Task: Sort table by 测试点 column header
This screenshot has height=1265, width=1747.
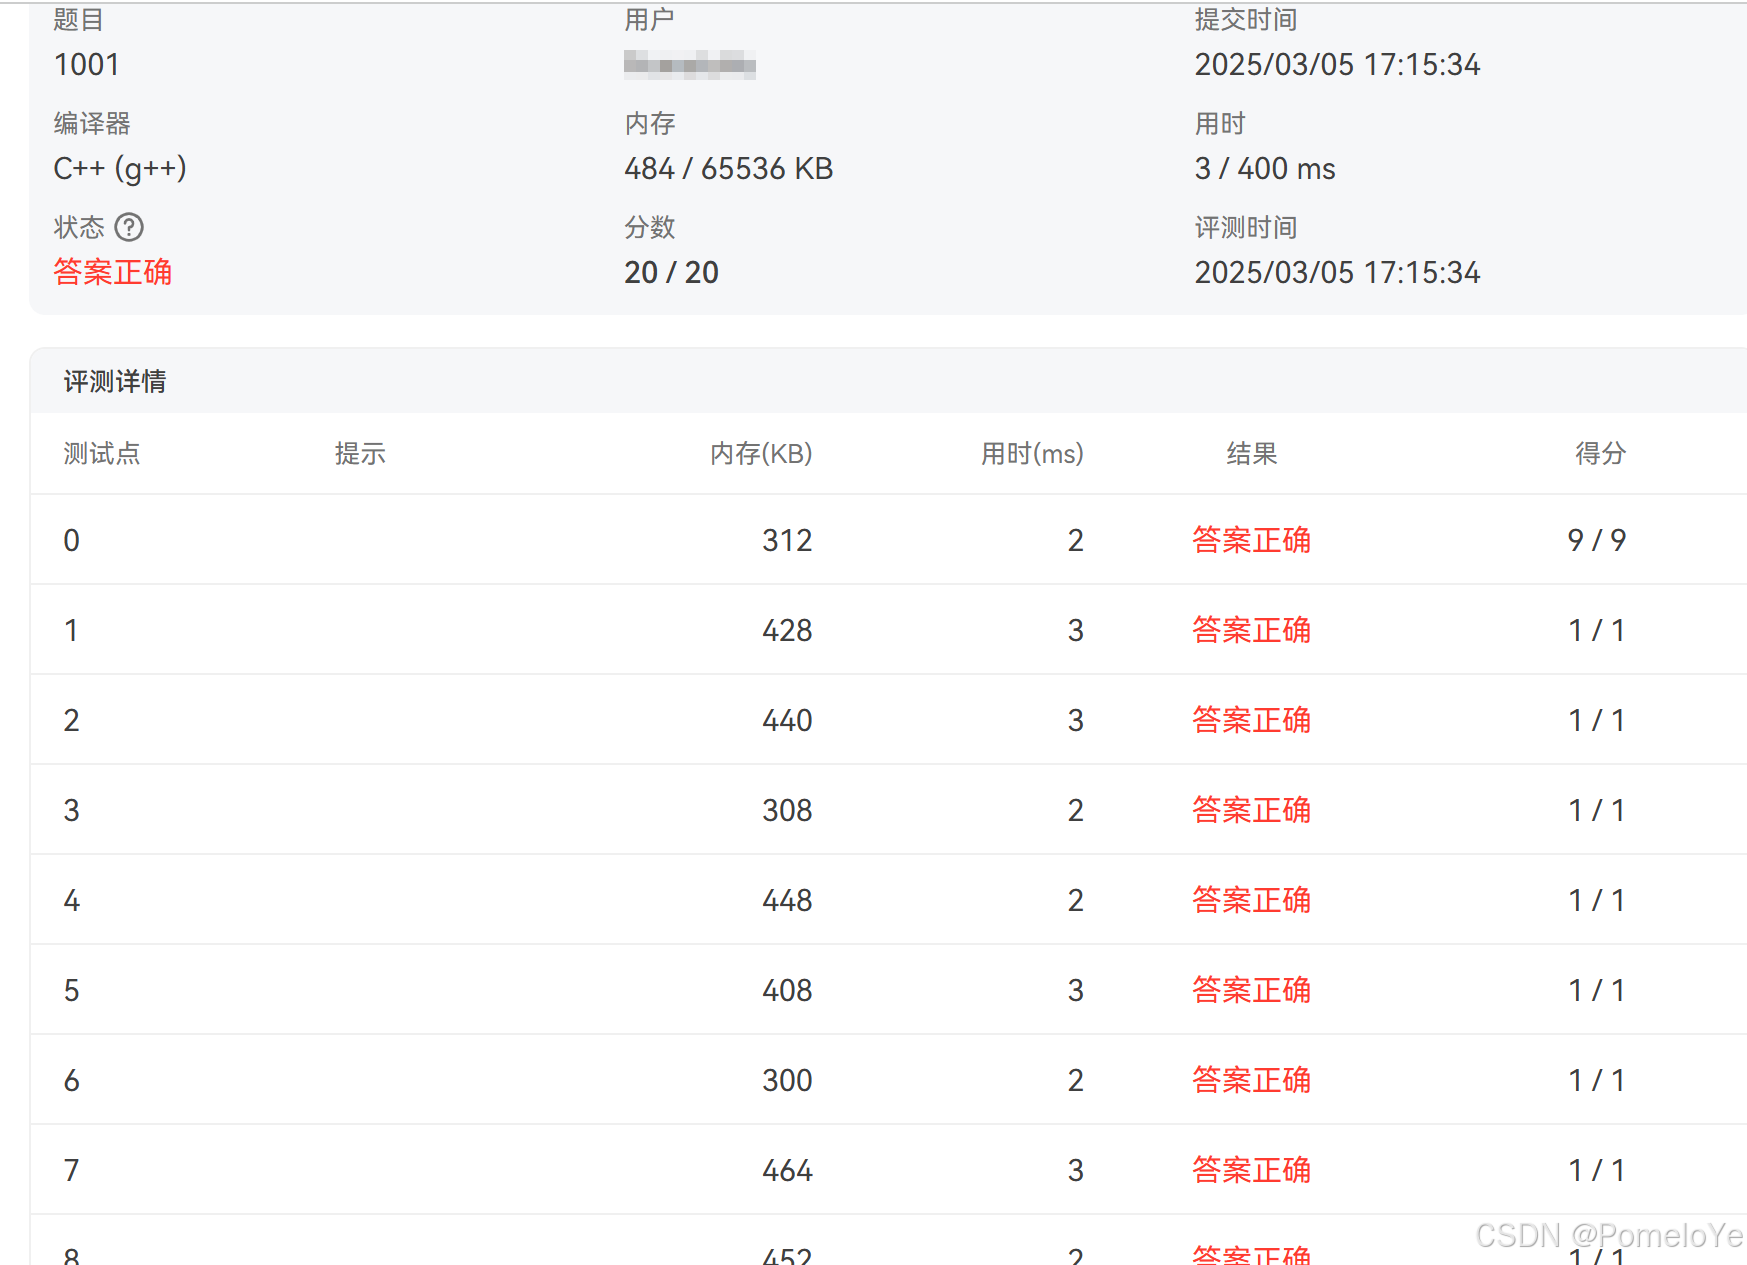Action: pyautogui.click(x=101, y=453)
